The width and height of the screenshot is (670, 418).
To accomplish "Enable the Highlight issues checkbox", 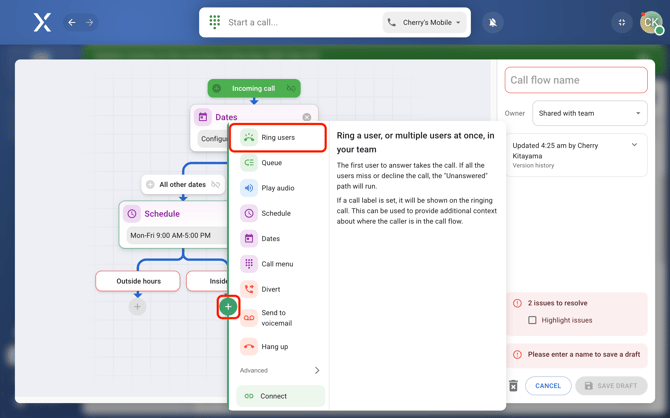I will [x=532, y=320].
